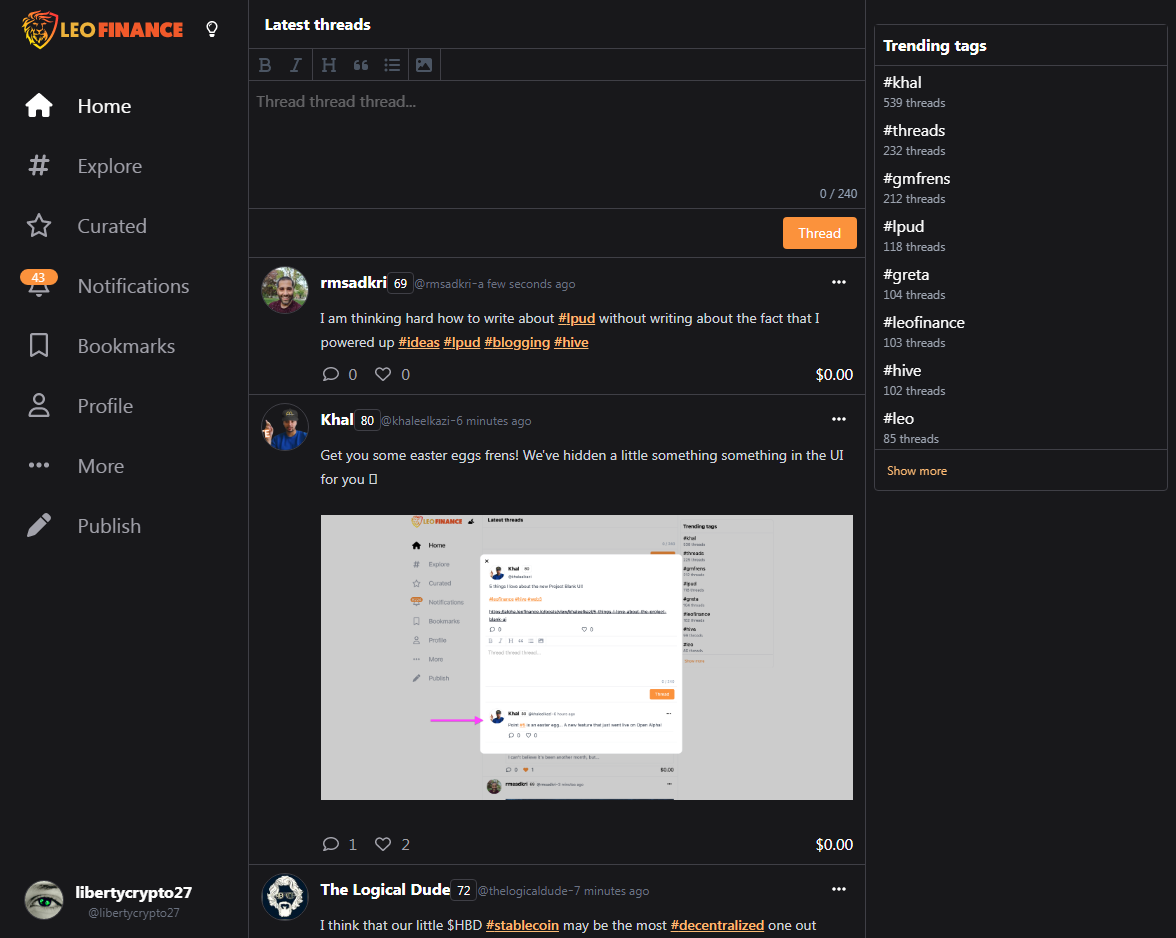The image size is (1176, 938).
Task: Open Notifications in sidebar
Action: (x=133, y=286)
